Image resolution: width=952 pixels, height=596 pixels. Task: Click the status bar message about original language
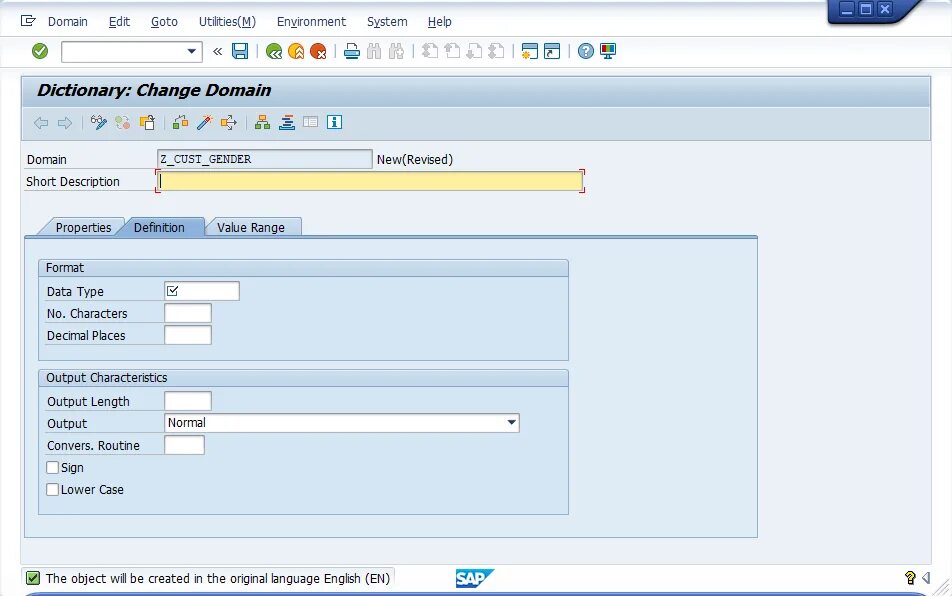coord(217,578)
